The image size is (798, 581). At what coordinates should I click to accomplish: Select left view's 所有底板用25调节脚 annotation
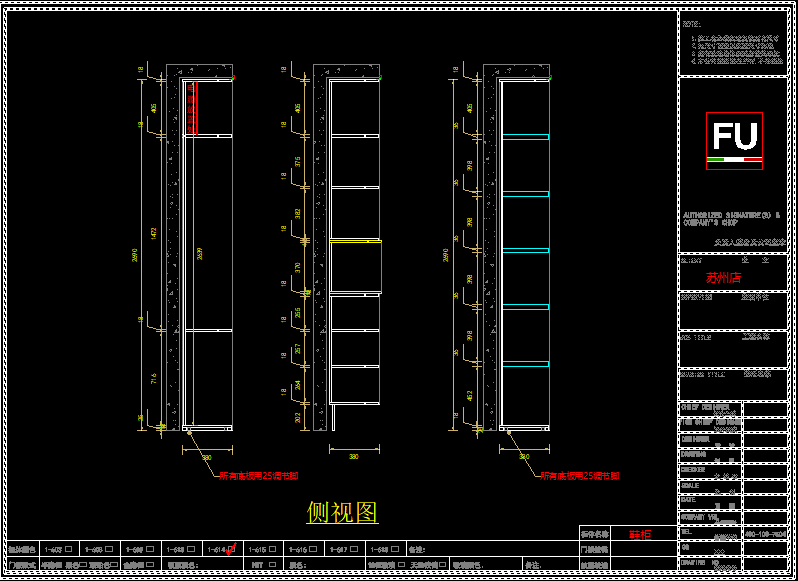point(258,476)
